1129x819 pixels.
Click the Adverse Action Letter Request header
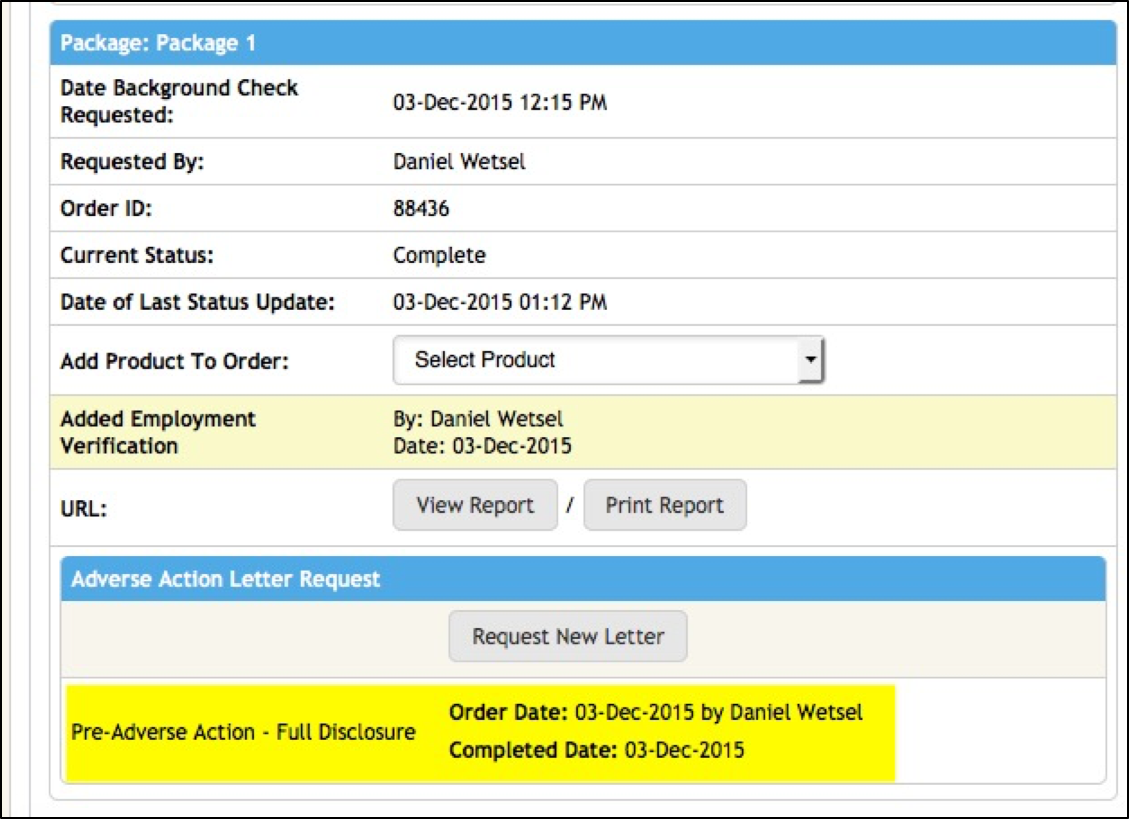point(226,579)
